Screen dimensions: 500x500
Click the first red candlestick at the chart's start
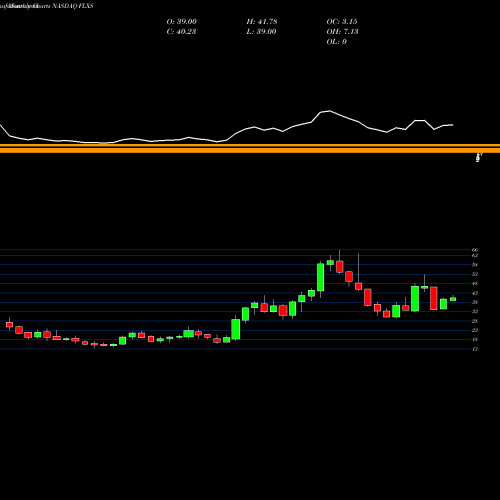(x=9, y=324)
